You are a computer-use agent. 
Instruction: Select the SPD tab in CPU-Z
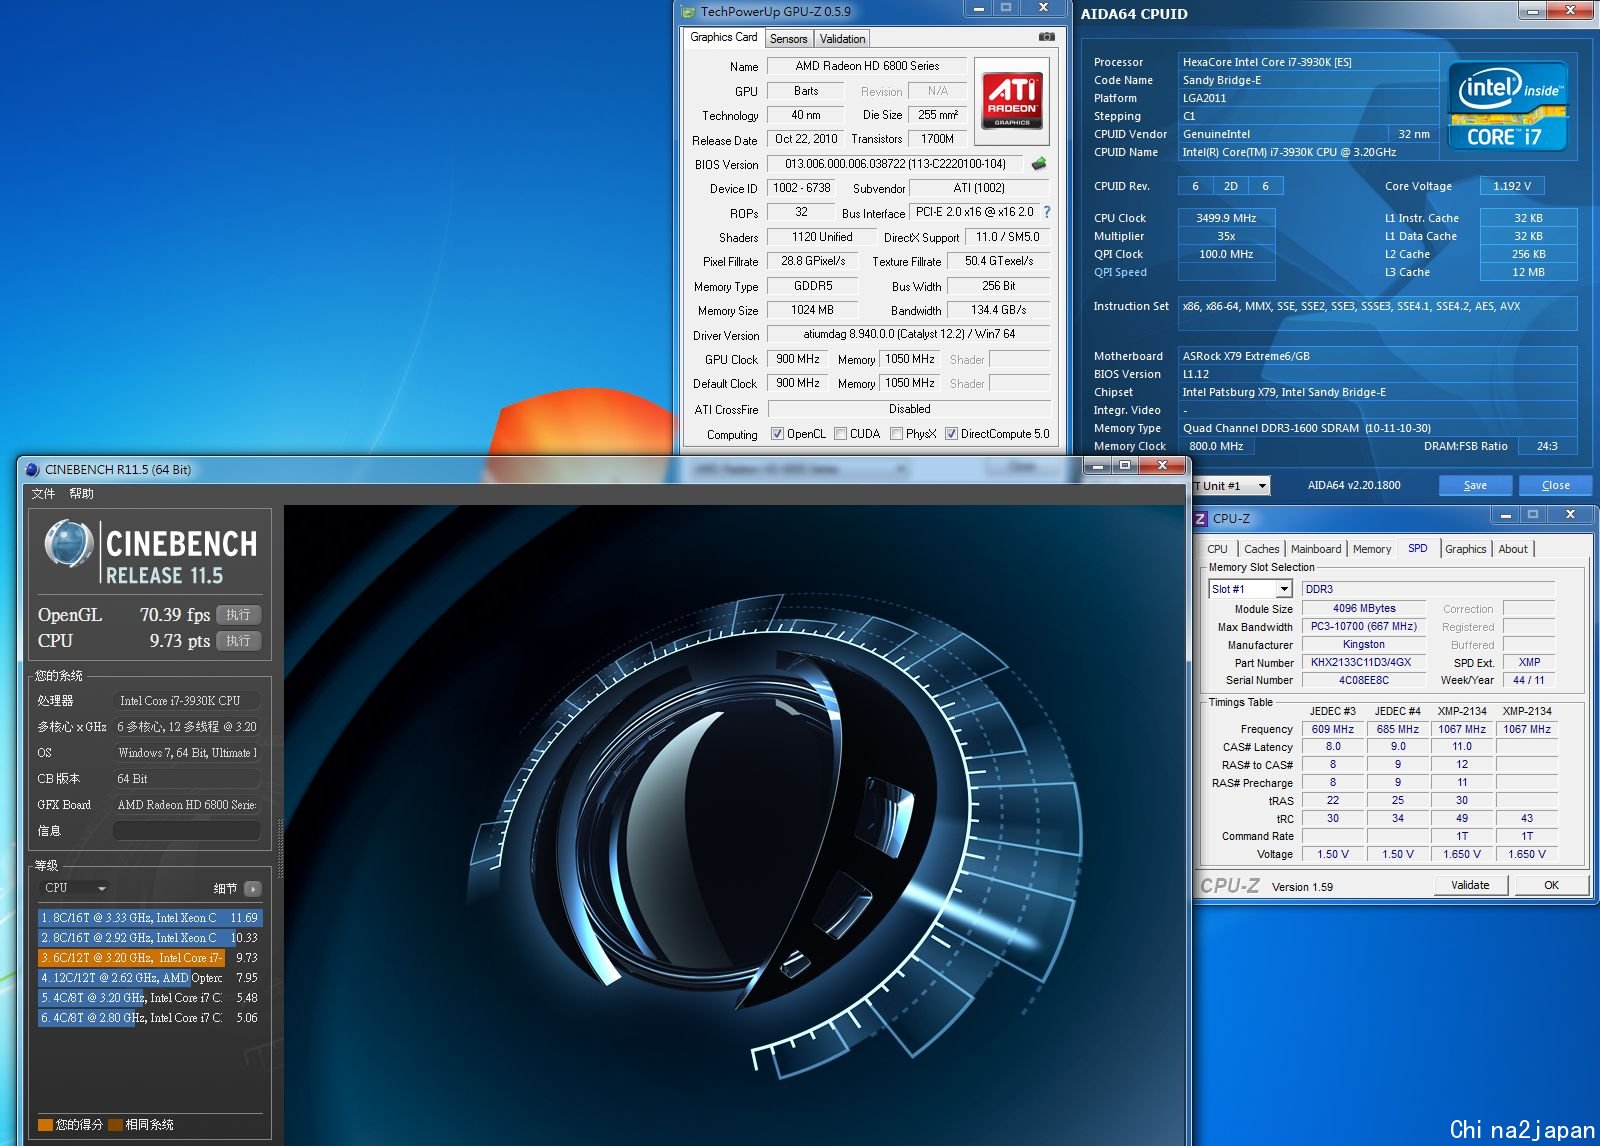click(1418, 548)
